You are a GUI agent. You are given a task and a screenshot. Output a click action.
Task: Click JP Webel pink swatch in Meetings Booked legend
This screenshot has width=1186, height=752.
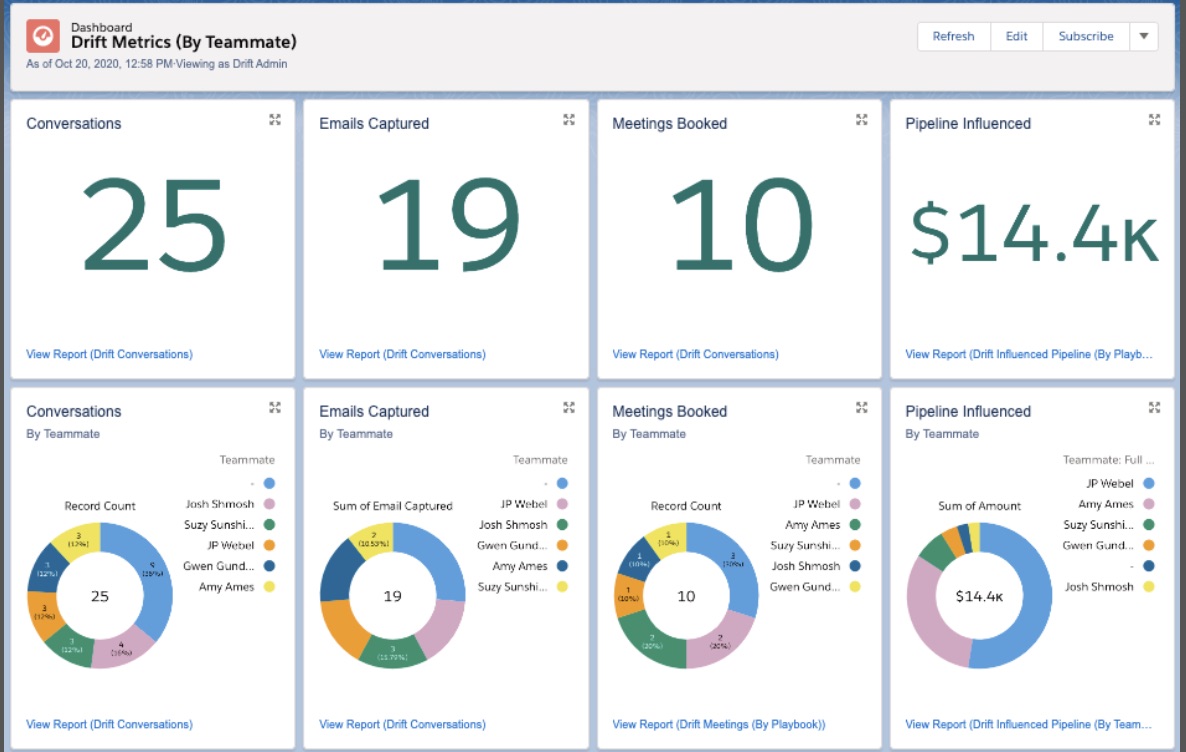pyautogui.click(x=855, y=504)
